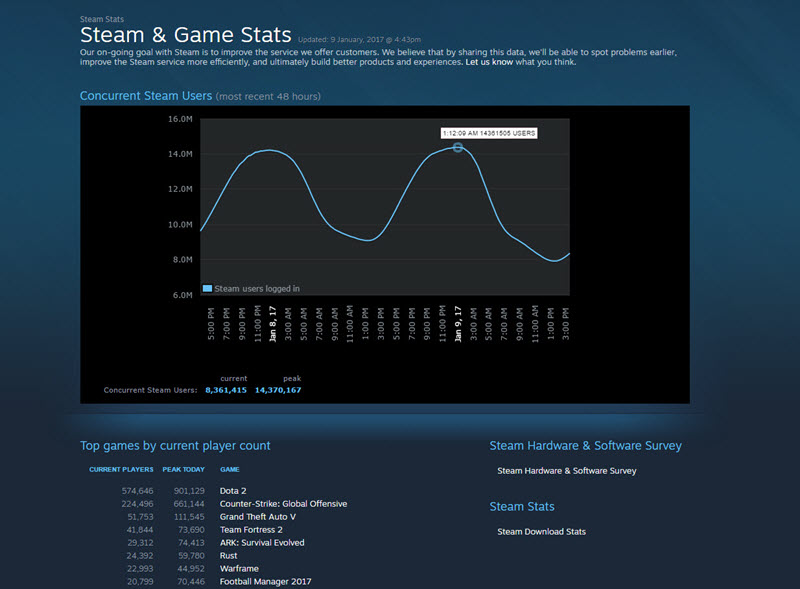Click the 8.0M y-axis label
The image size is (800, 589).
183,260
